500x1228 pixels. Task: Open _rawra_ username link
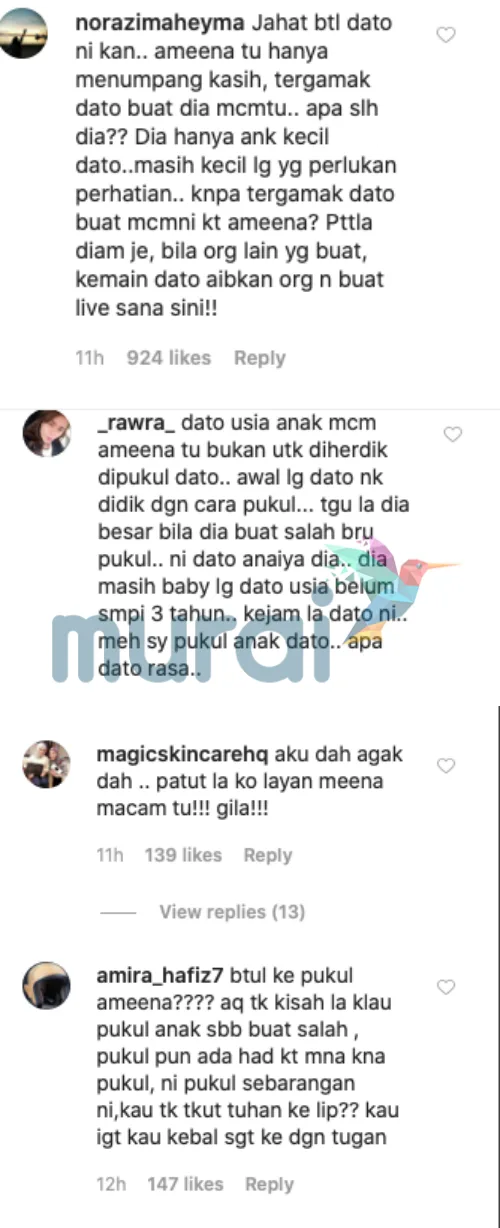pyautogui.click(x=130, y=423)
